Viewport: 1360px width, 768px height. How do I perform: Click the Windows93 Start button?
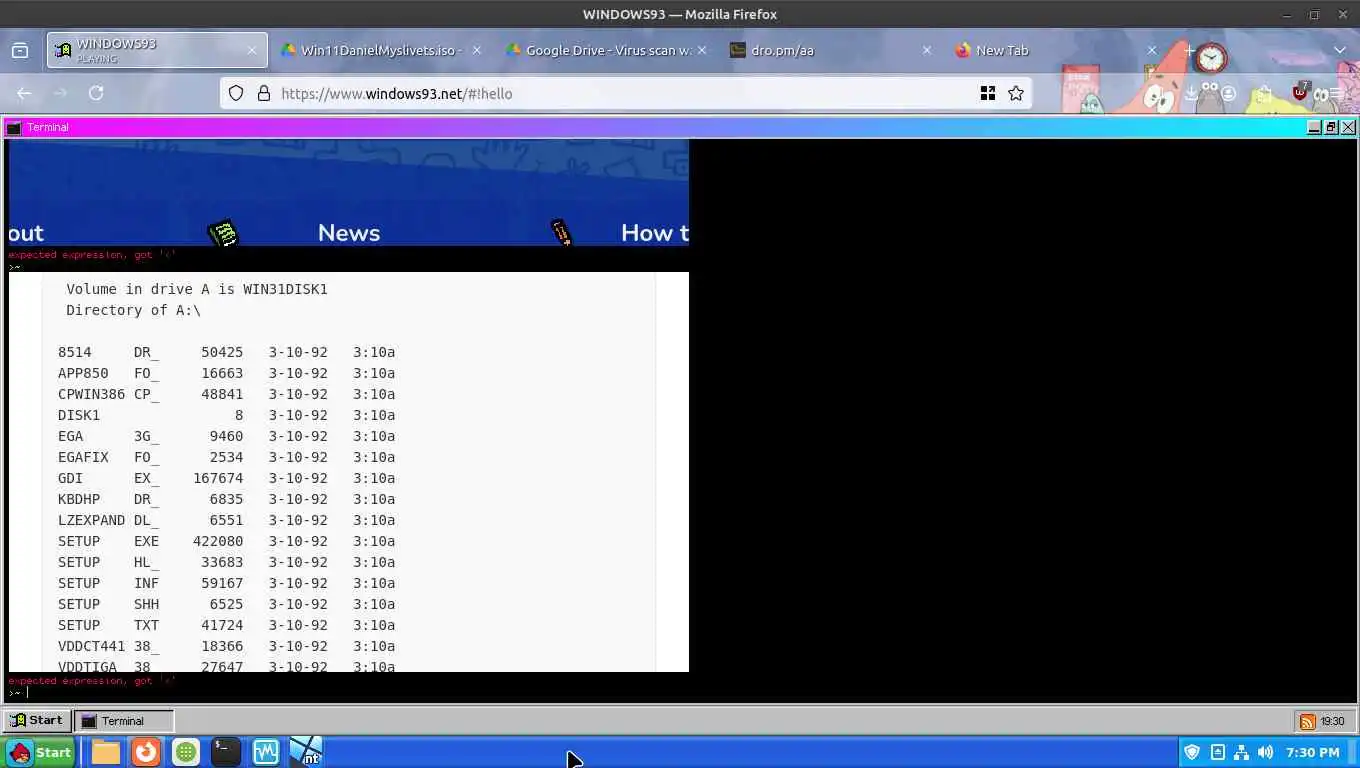(x=36, y=720)
